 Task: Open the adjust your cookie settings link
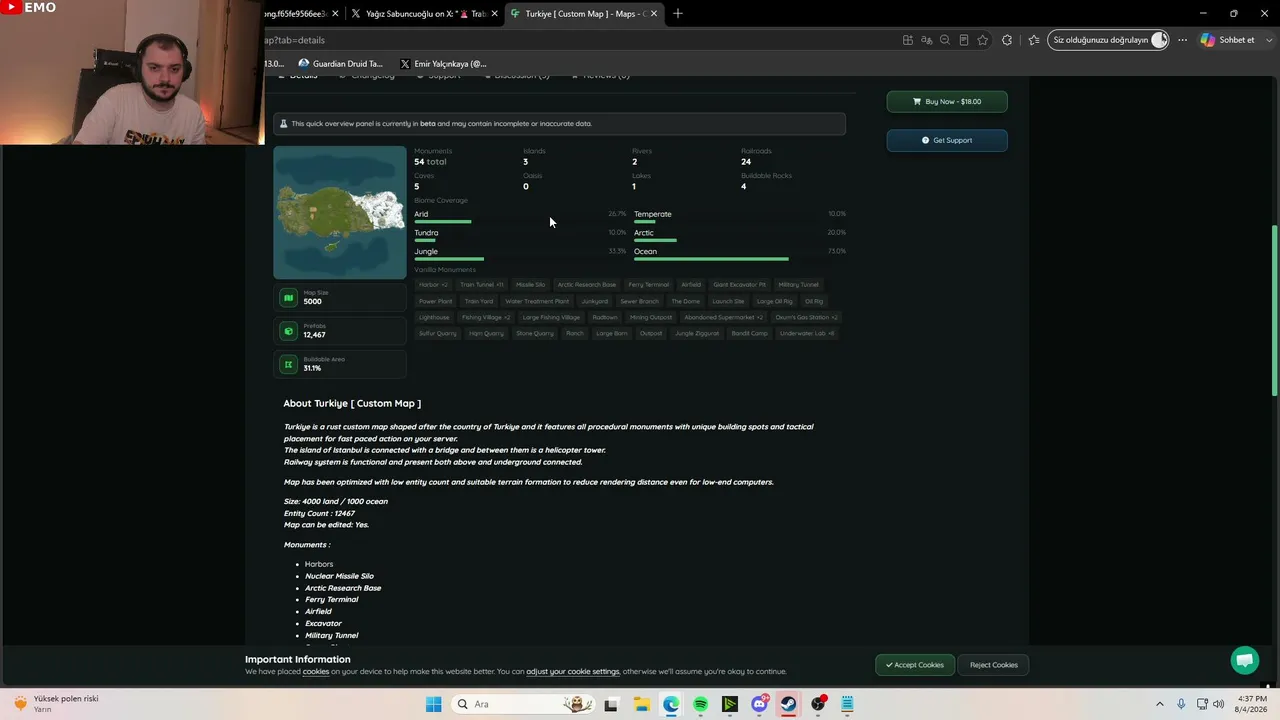pos(573,672)
